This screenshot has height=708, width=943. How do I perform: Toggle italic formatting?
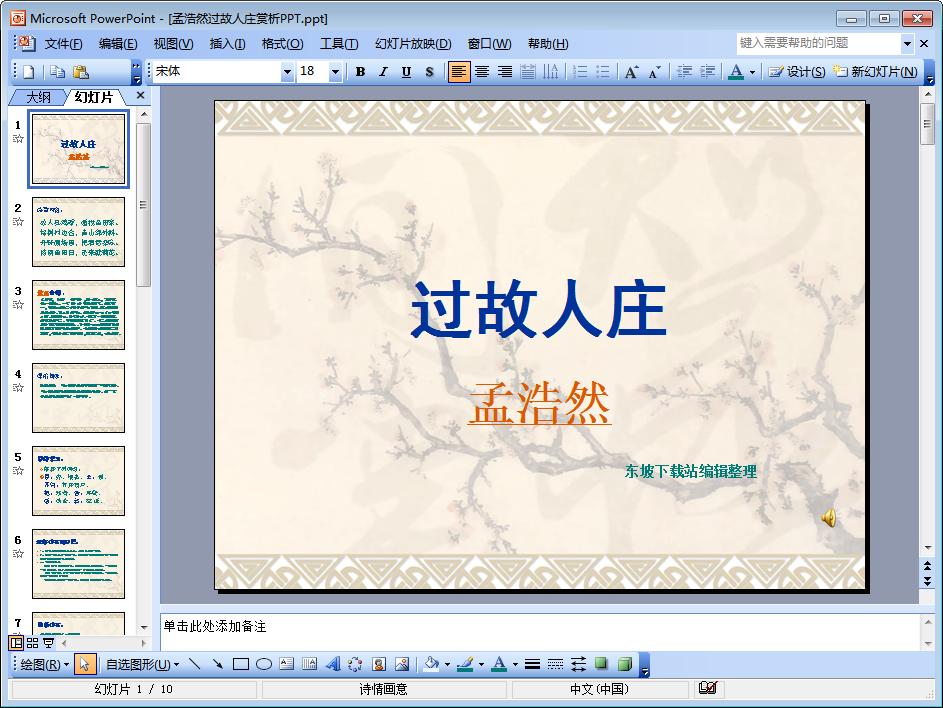[x=383, y=72]
